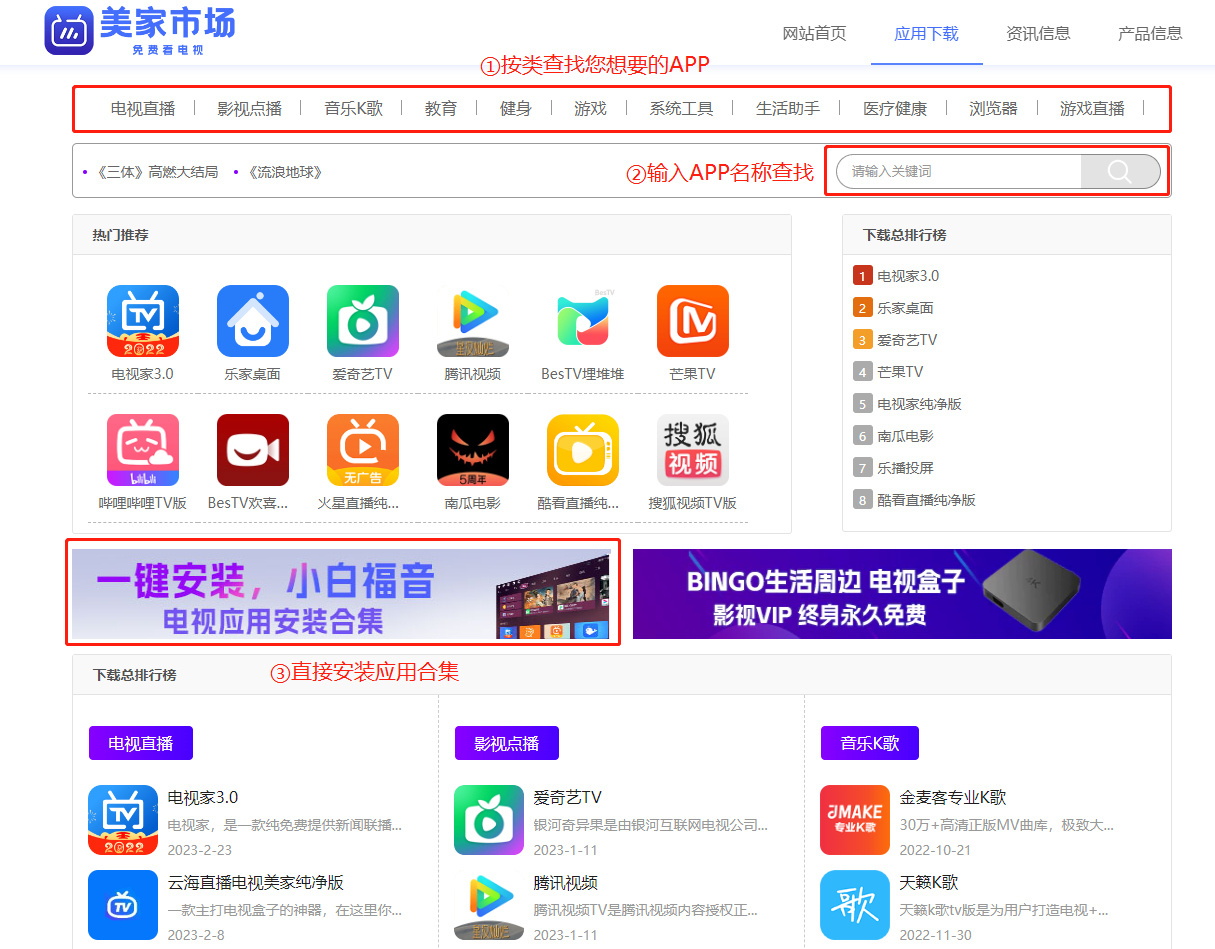Open rank 2 乐家桌面 in ranking

click(905, 308)
